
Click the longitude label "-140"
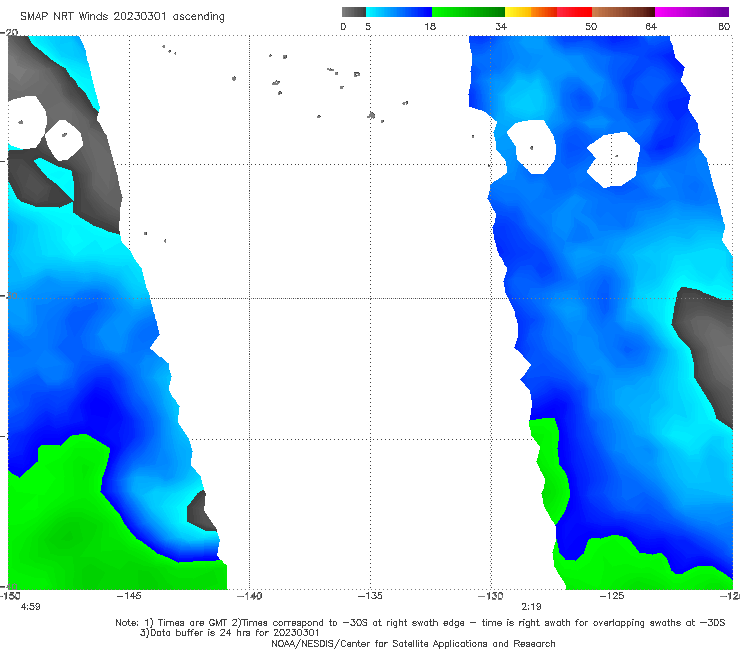(x=249, y=596)
